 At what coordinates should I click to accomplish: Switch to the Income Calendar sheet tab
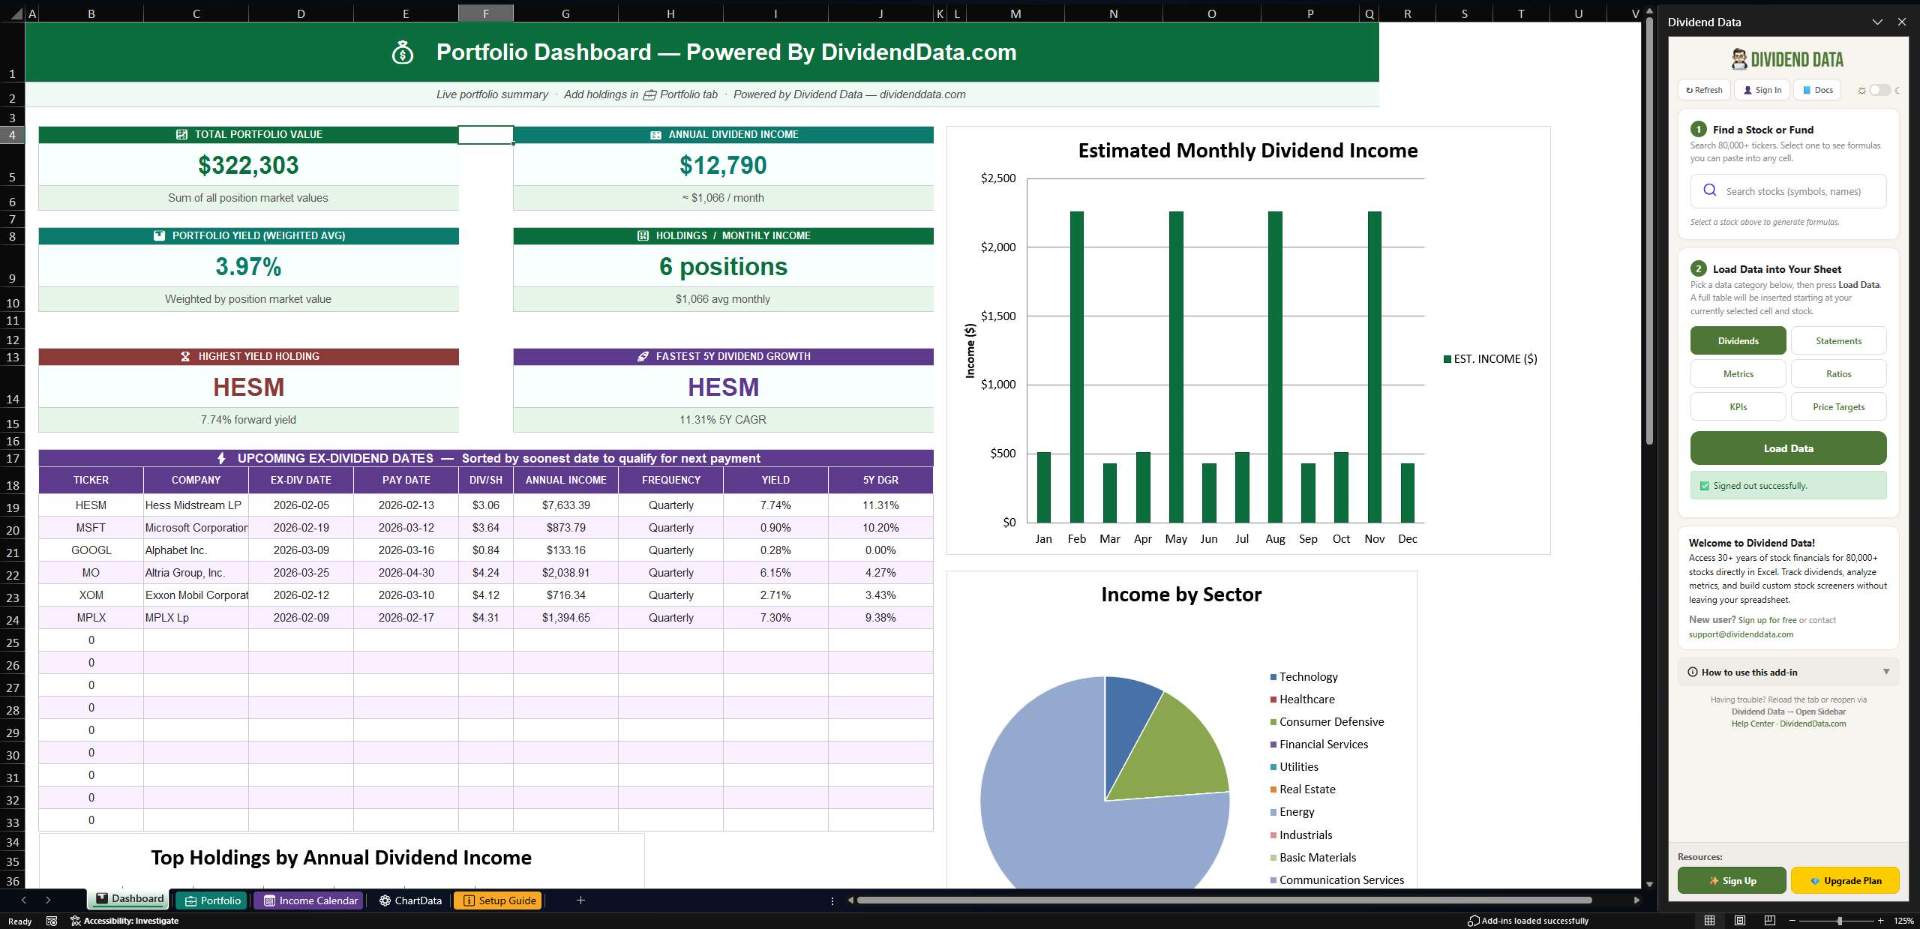[310, 900]
